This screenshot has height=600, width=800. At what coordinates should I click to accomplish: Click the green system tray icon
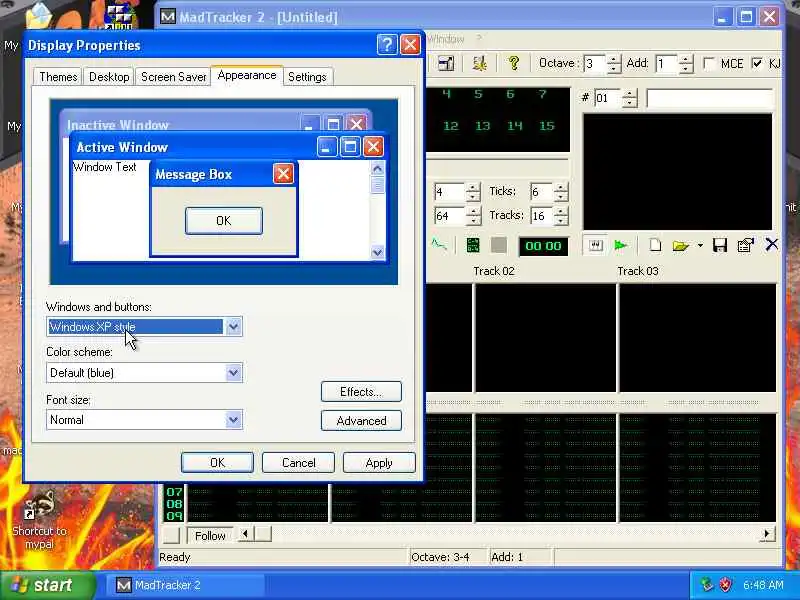pyautogui.click(x=707, y=585)
